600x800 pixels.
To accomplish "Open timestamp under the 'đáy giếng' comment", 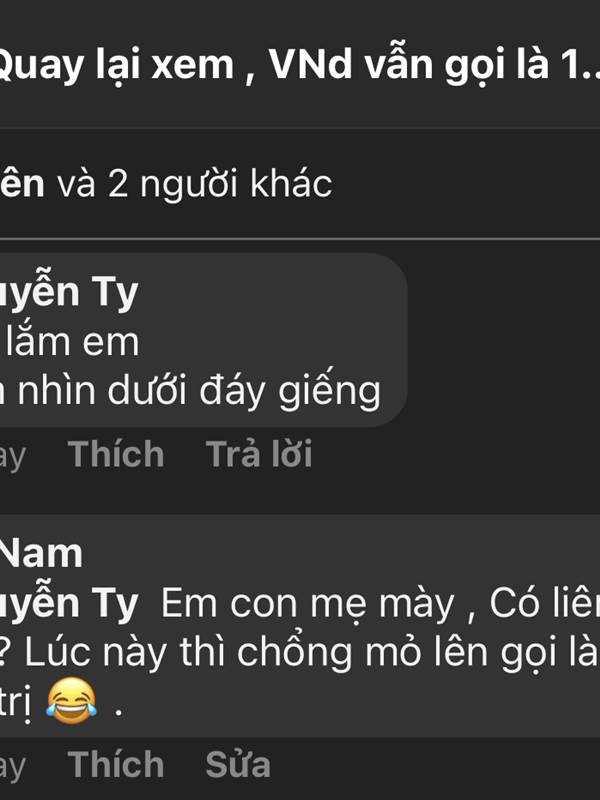I will (13, 456).
